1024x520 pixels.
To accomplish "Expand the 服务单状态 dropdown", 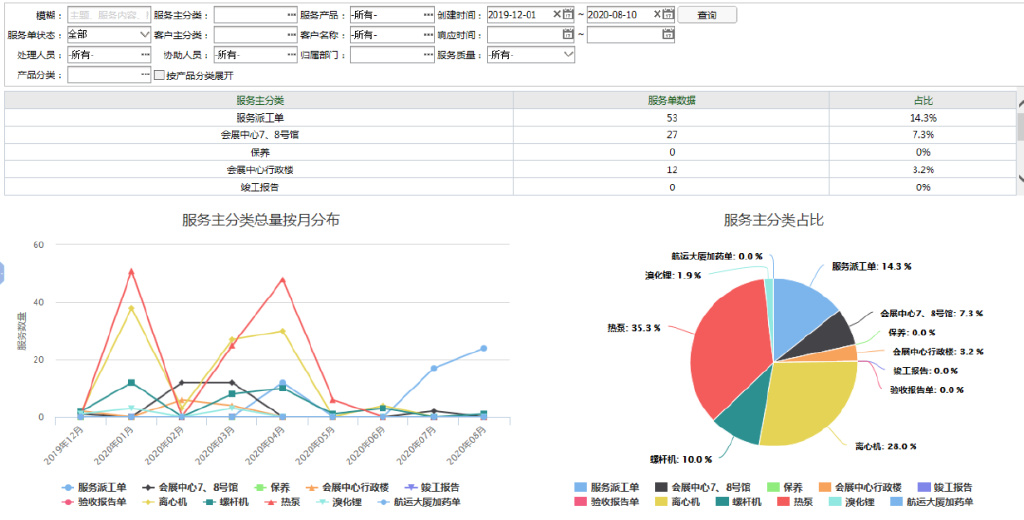I will [x=144, y=35].
